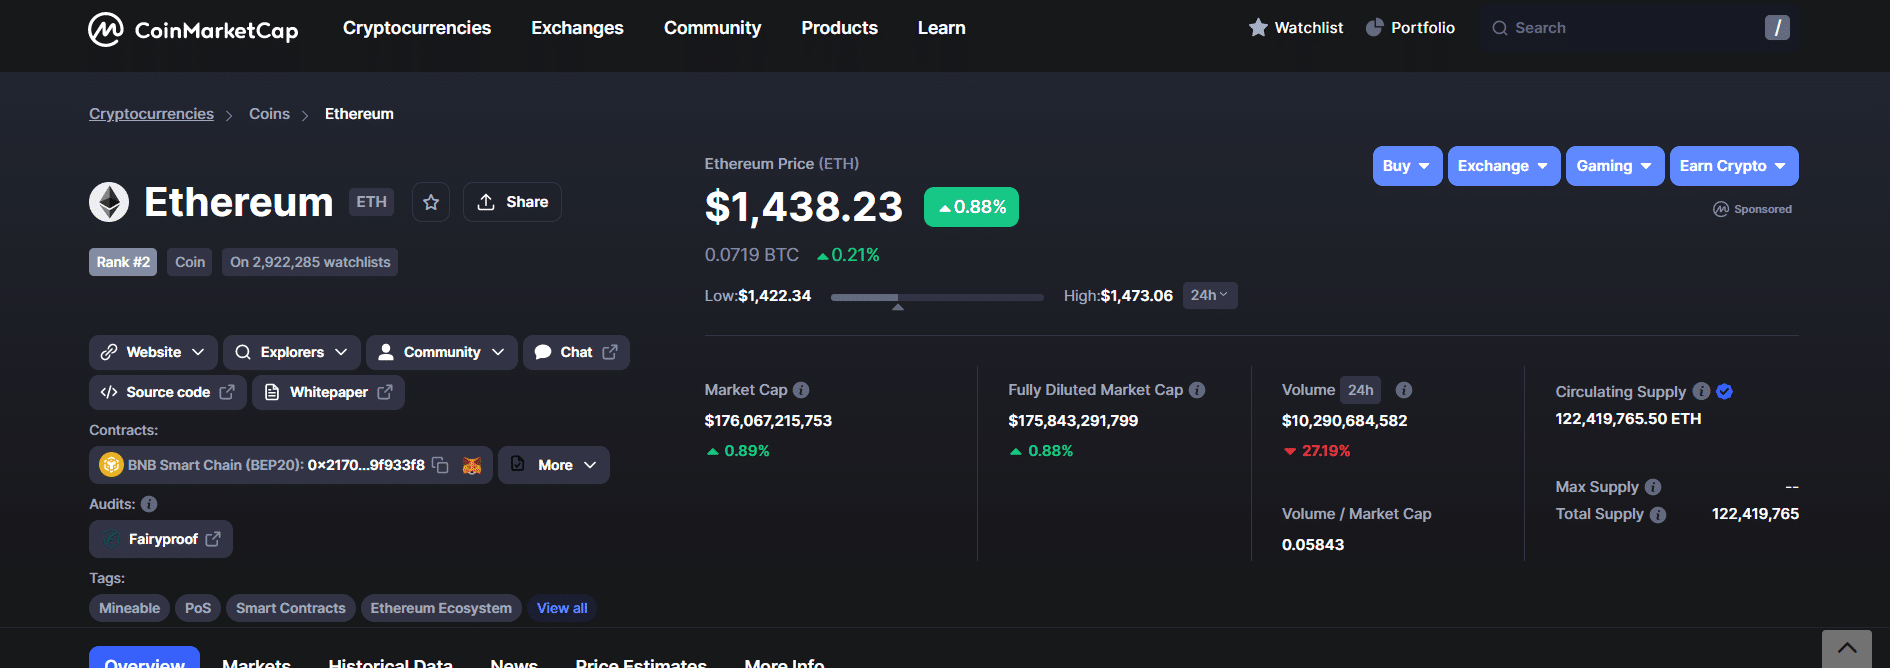Viewport: 1890px width, 668px height.
Task: Click the Ethereum coin logo
Action: (109, 202)
